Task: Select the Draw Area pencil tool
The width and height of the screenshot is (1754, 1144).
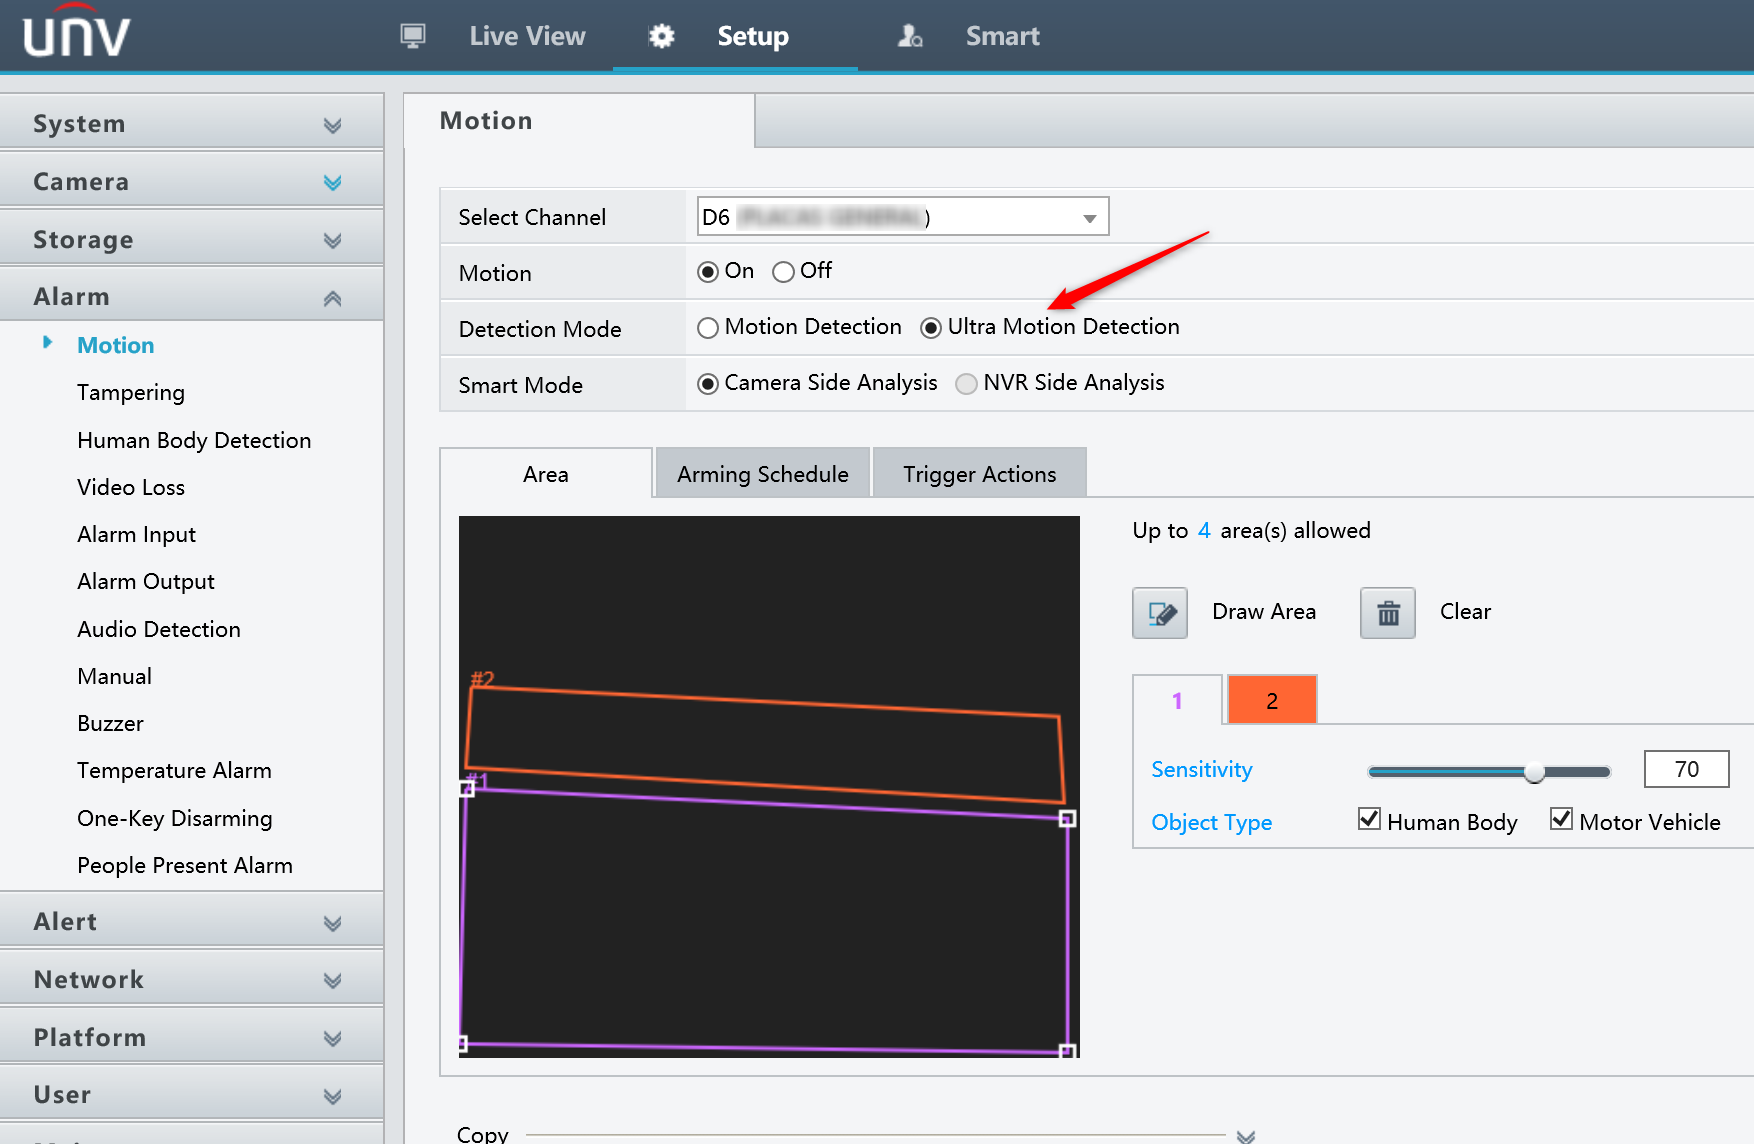Action: (x=1159, y=612)
